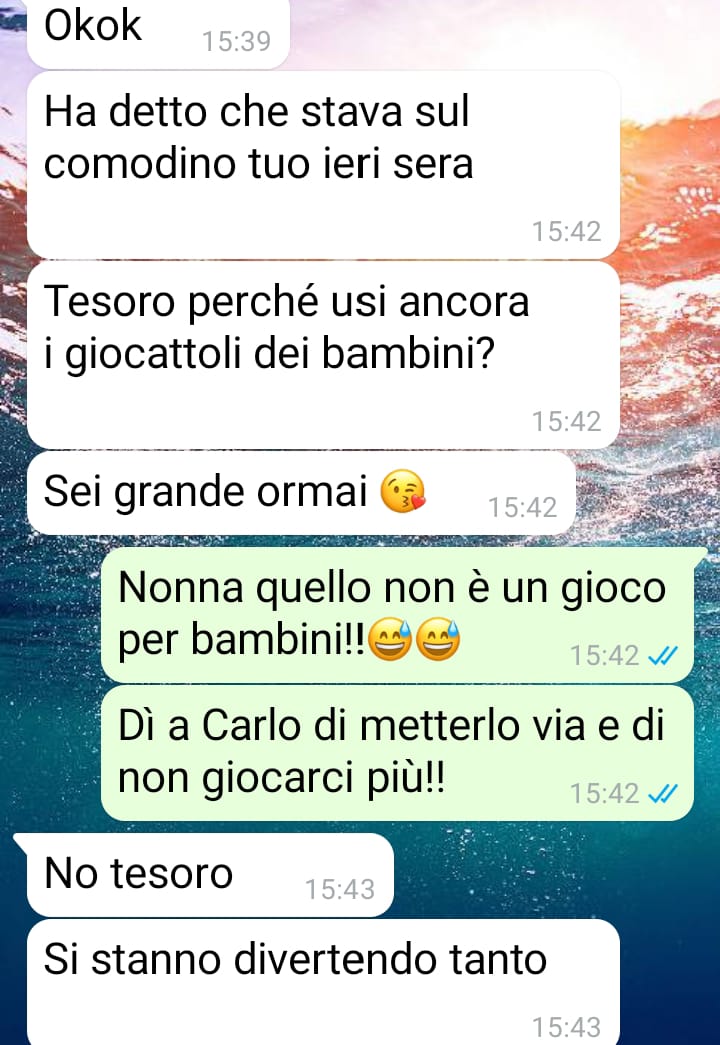The image size is (720, 1045).
Task: Select the "Ha detto che stava sul comodino" message
Action: [x=323, y=165]
